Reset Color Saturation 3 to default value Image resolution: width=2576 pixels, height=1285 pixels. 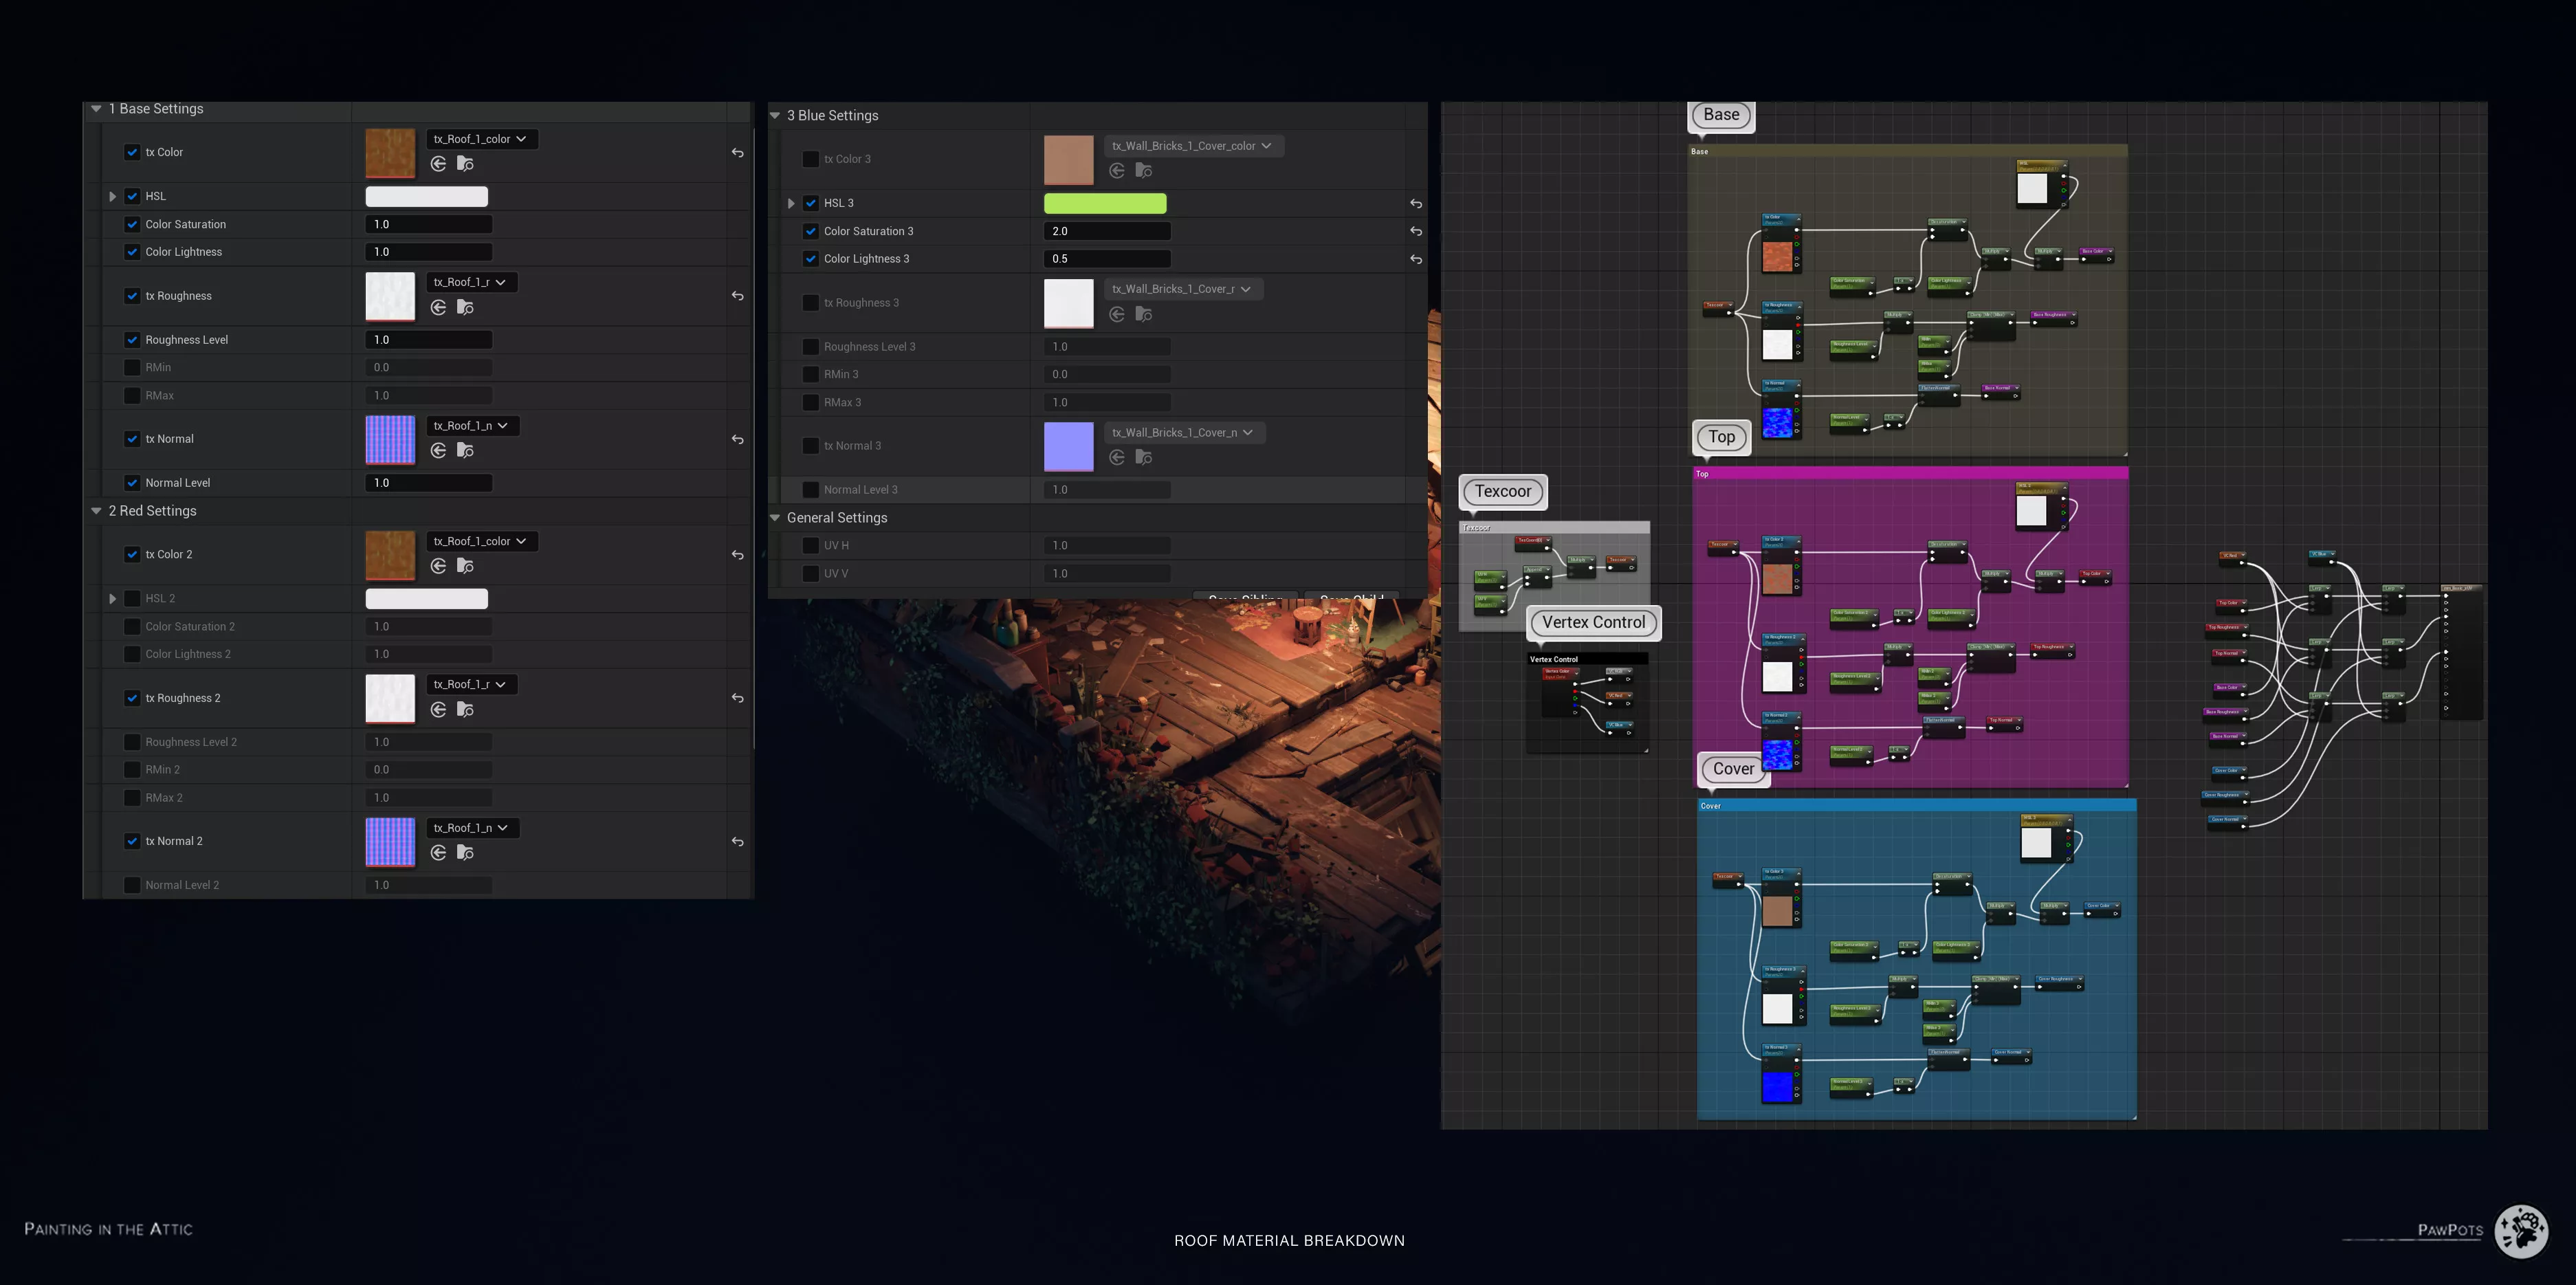[x=1416, y=231]
